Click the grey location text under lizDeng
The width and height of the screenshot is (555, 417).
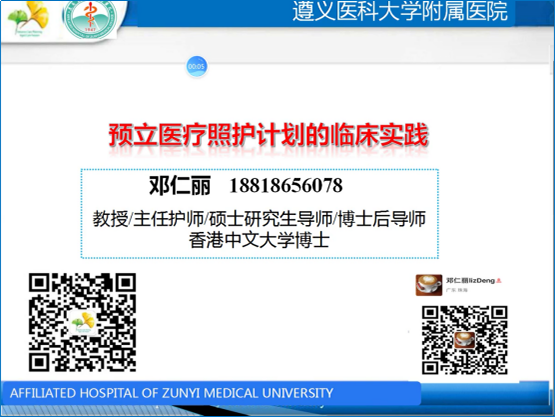pos(457,290)
